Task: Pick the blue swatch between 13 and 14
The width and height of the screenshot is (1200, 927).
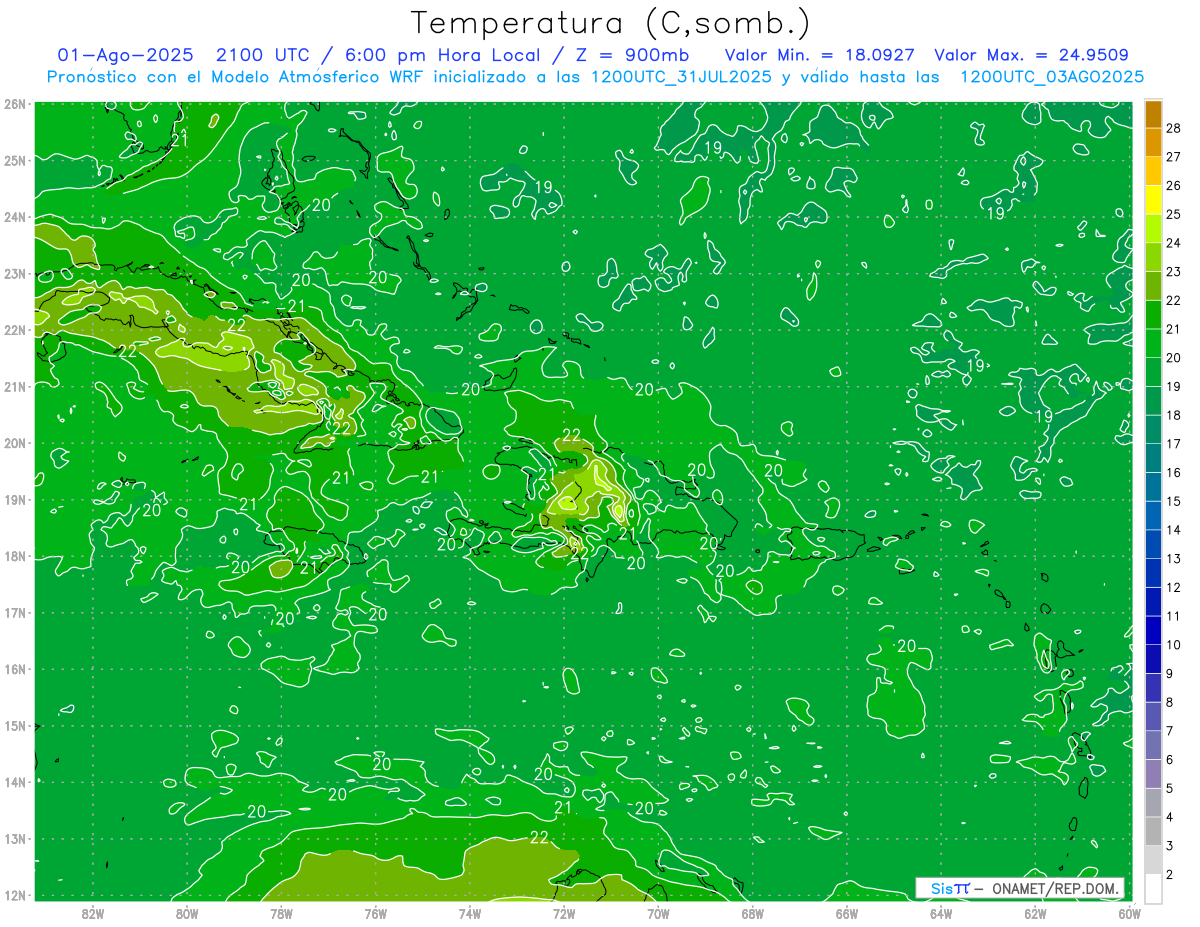Action: click(1153, 545)
